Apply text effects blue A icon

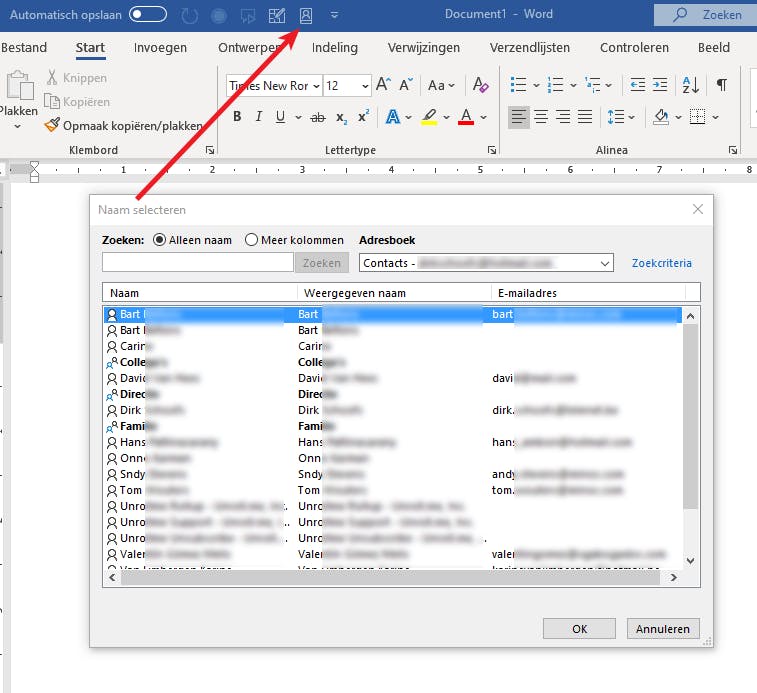tap(393, 116)
